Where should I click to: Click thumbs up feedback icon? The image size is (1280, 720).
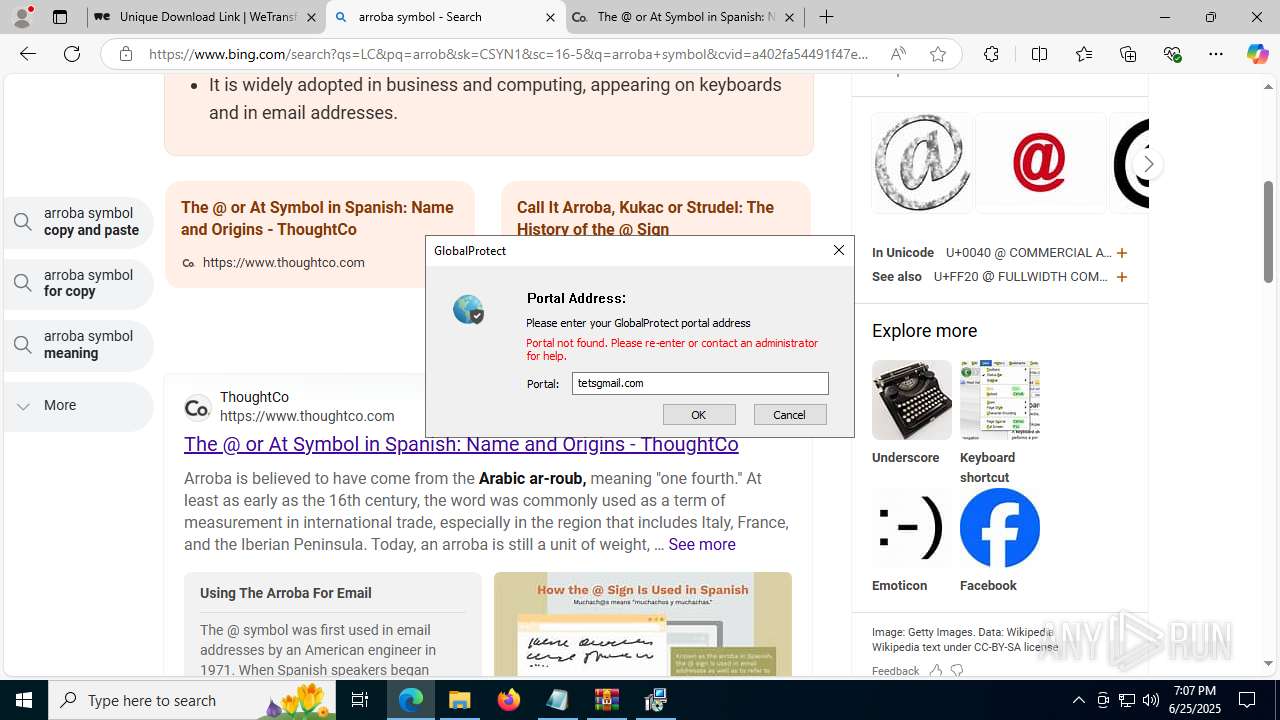tap(935, 671)
